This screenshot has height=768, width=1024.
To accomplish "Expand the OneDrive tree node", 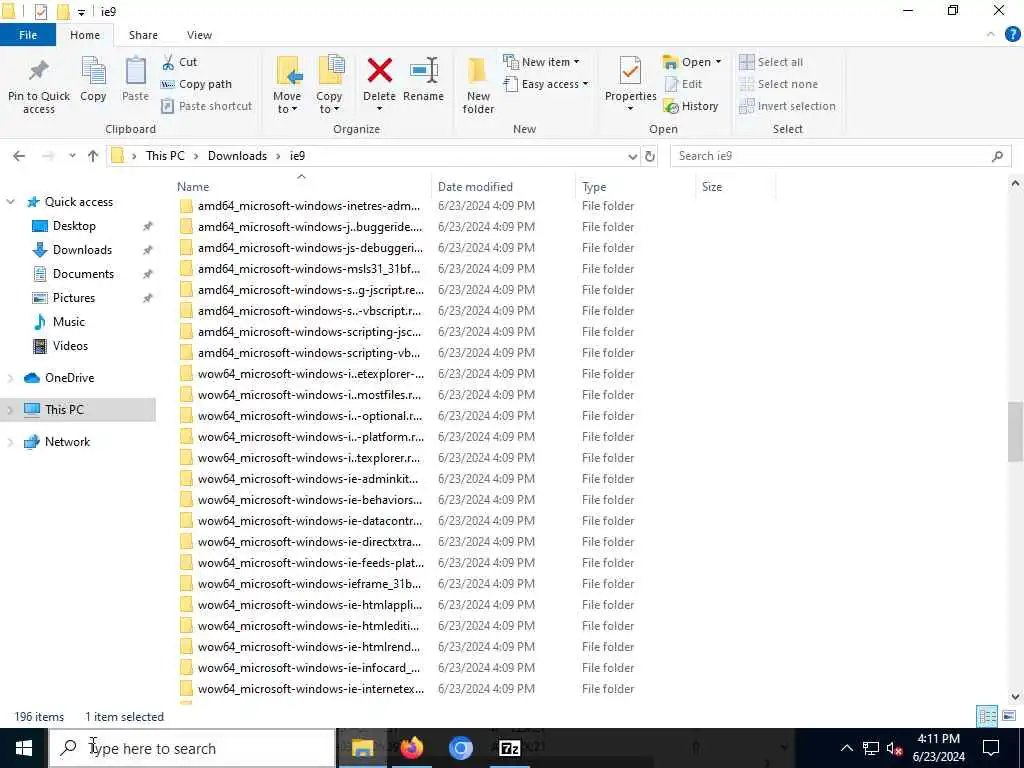I will pyautogui.click(x=10, y=377).
